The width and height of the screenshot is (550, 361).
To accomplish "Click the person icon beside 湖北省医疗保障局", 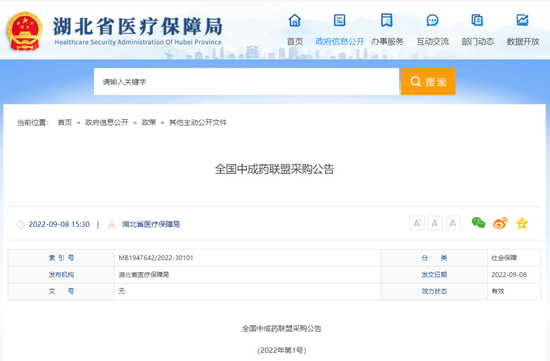I will point(112,225).
